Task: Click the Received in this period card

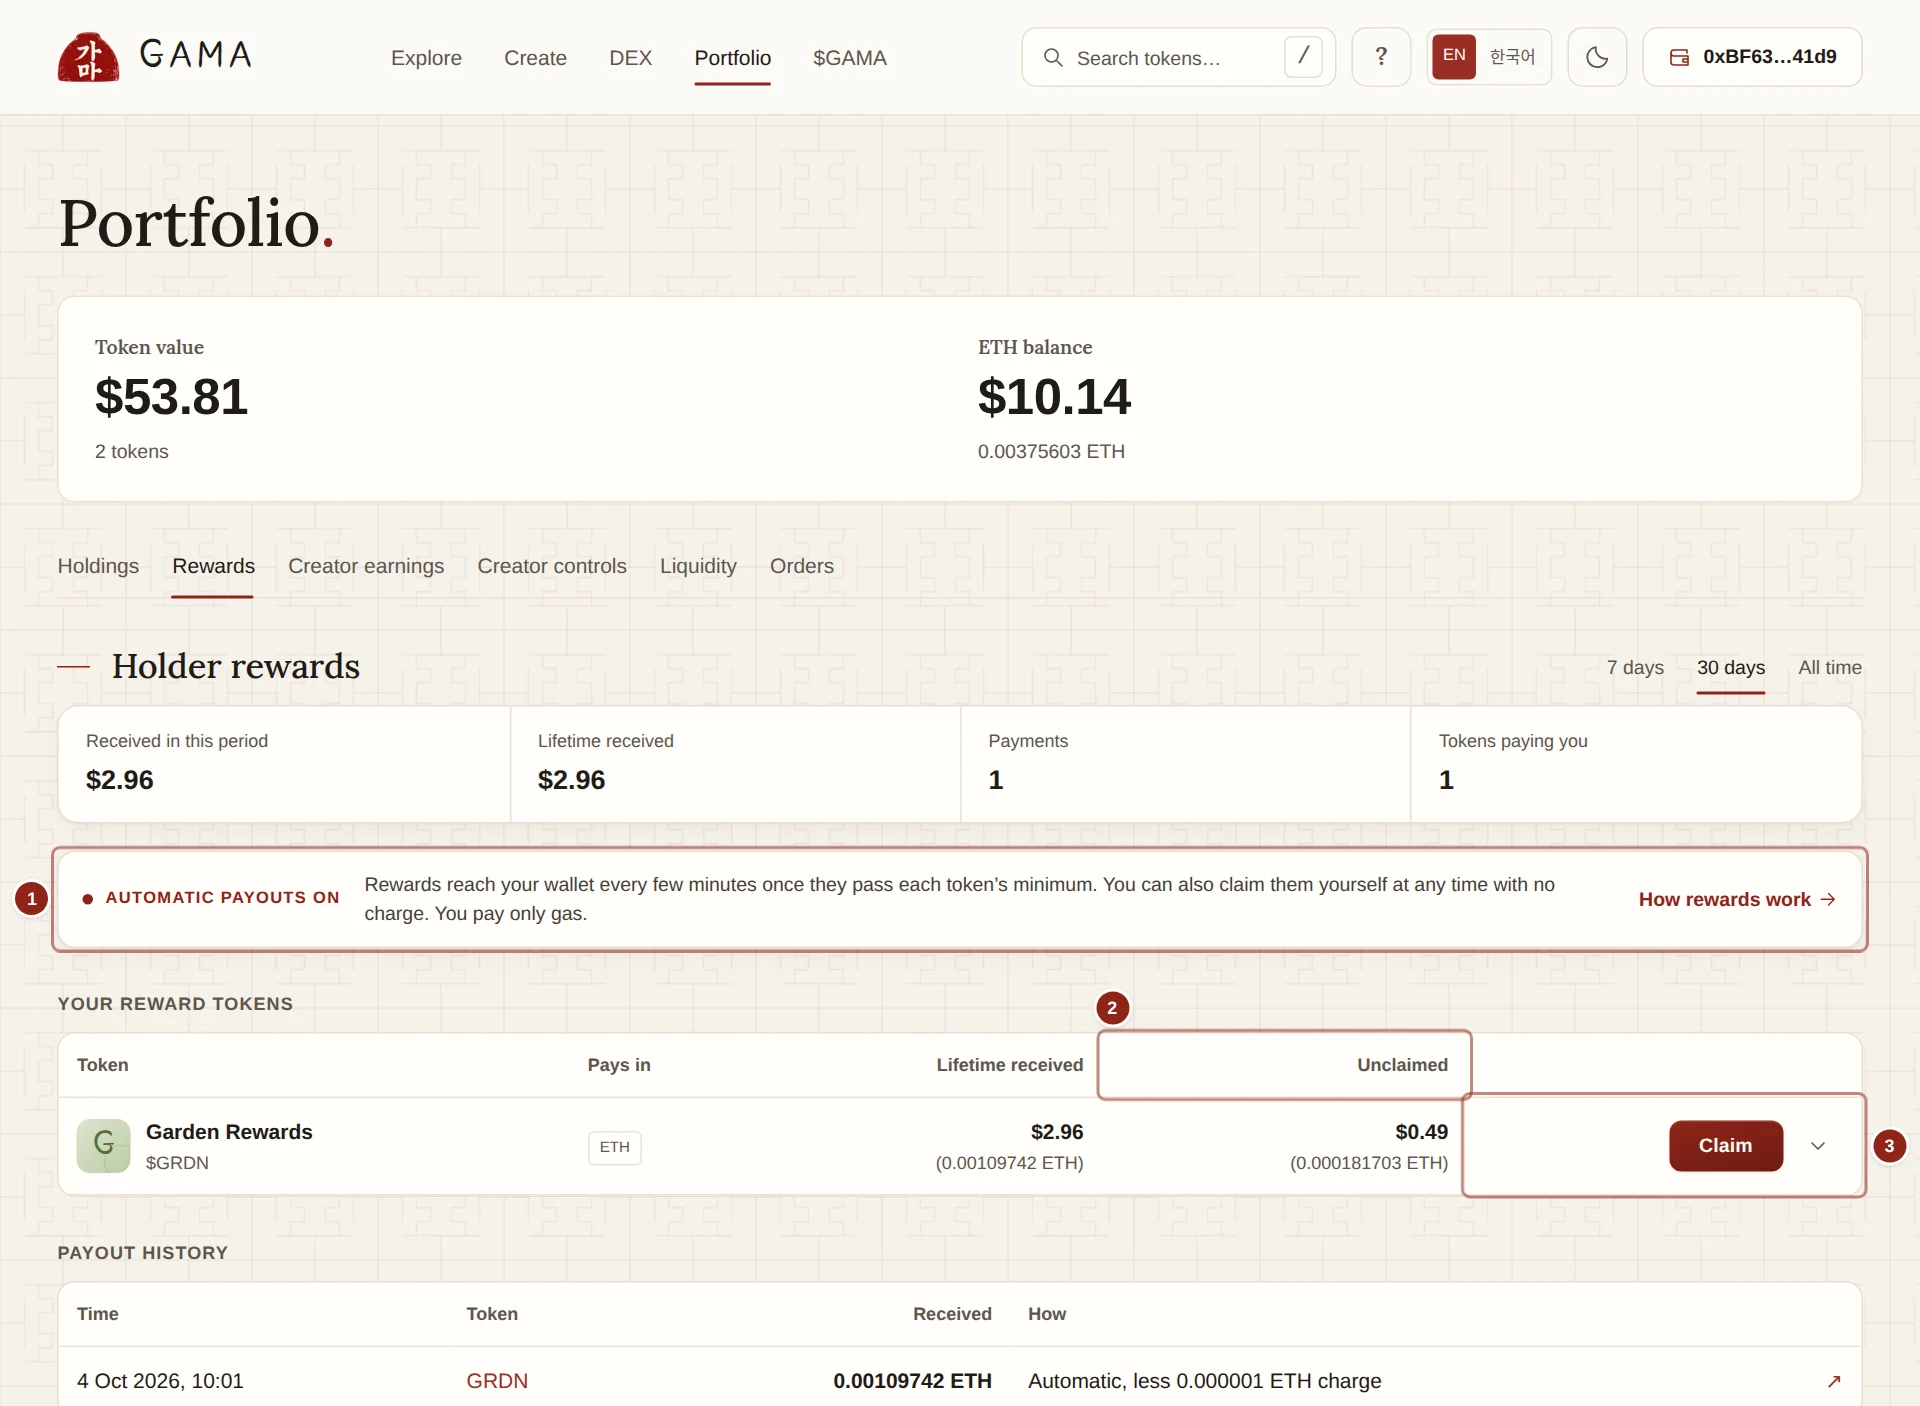Action: click(285, 765)
